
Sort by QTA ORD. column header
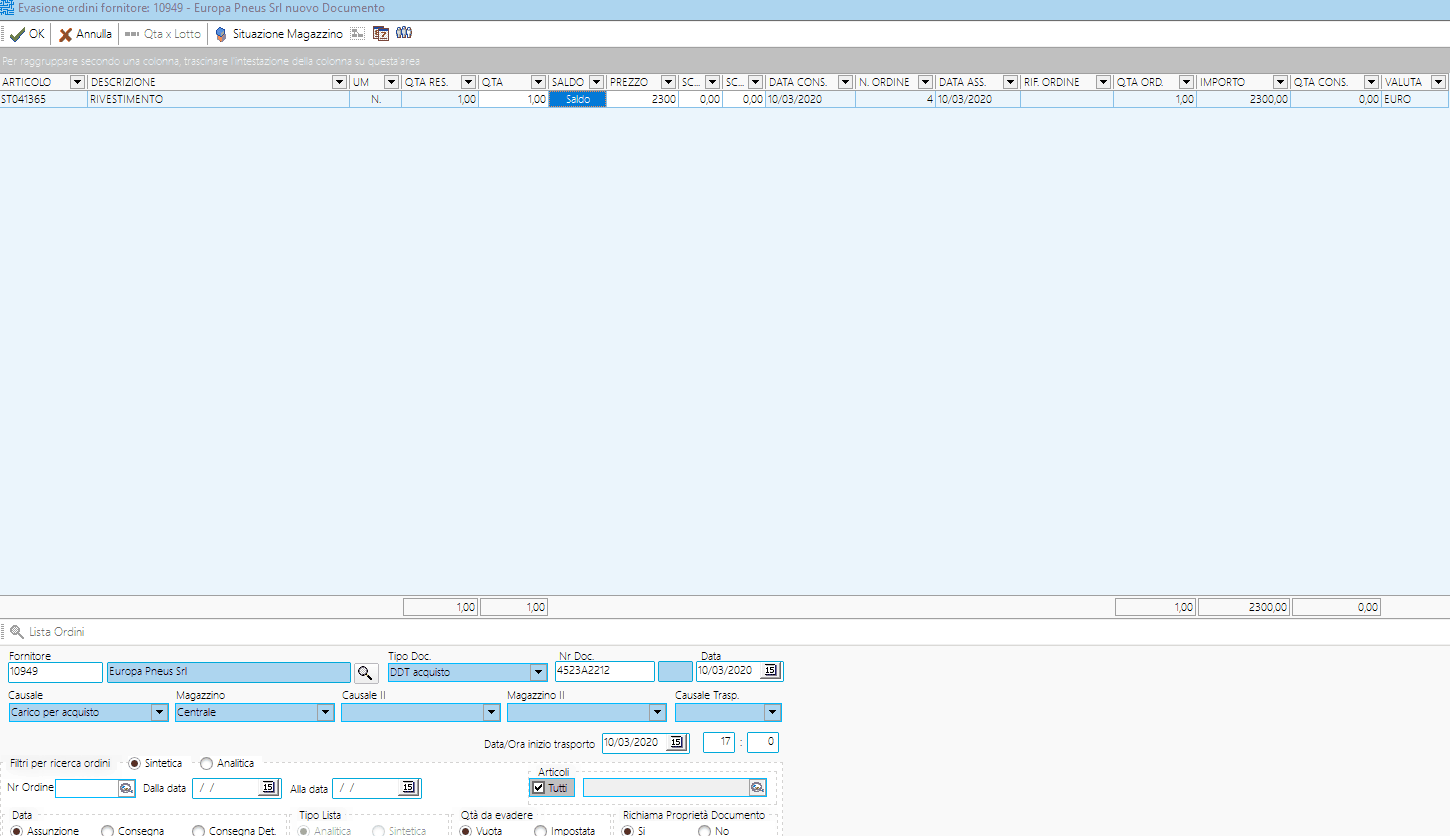[1140, 82]
